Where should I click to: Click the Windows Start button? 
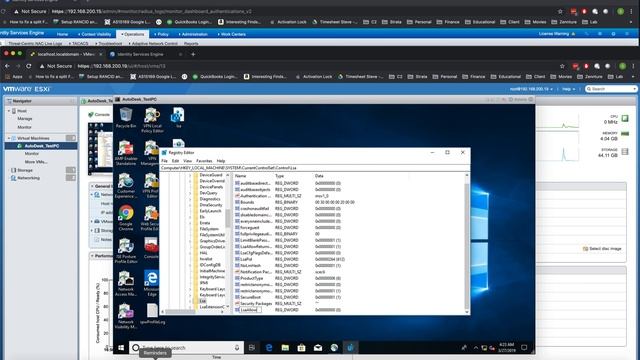point(121,348)
